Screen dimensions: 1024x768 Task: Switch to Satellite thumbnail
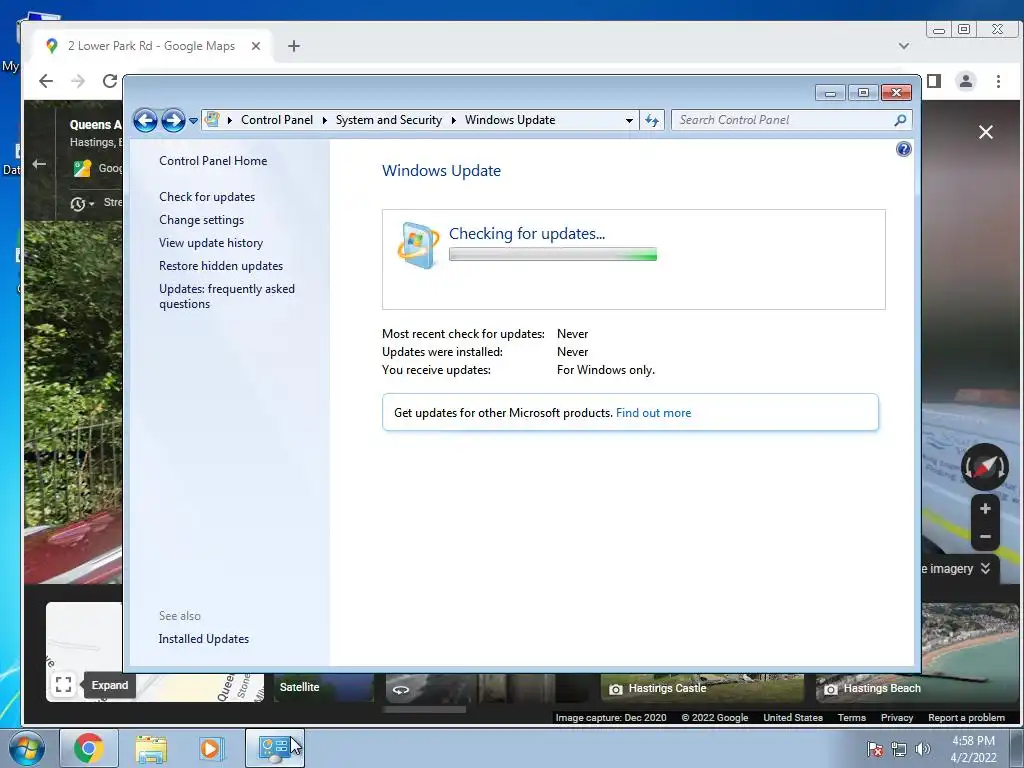pyautogui.click(x=324, y=688)
